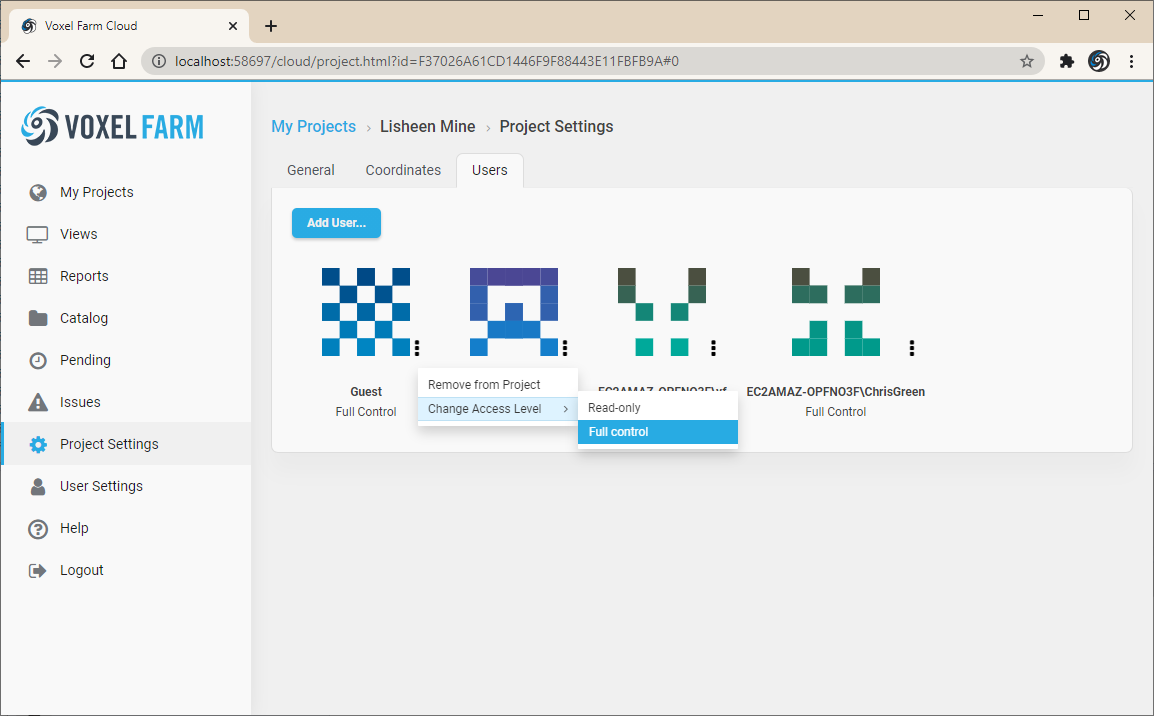The height and width of the screenshot is (716, 1154).
Task: Click the Project Settings gear icon
Action: (x=38, y=444)
